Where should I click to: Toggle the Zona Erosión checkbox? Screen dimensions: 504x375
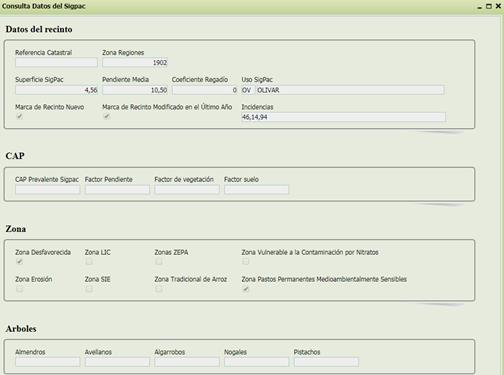19,289
